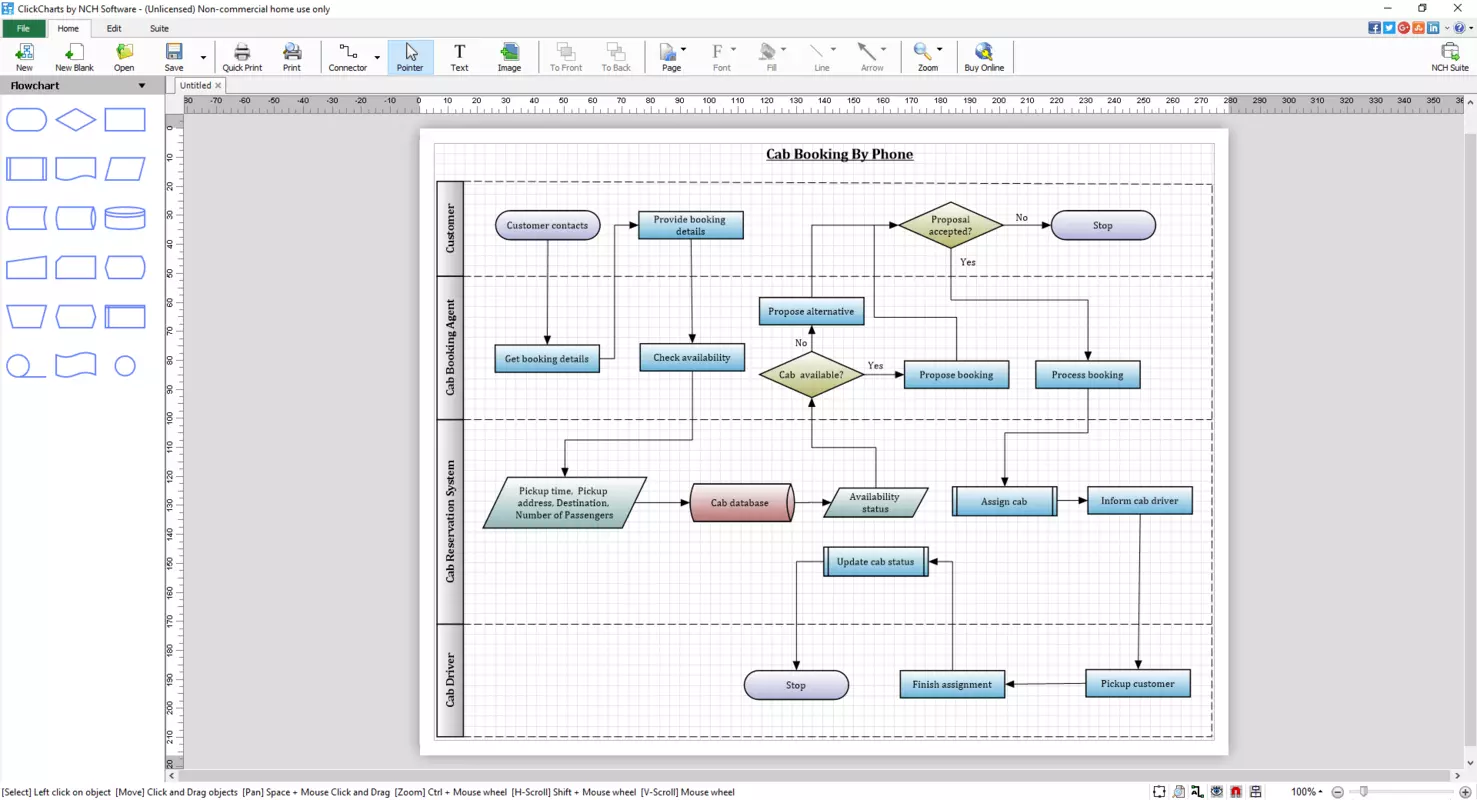Click the New chart icon
Image resolution: width=1477 pixels, height=800 pixels.
(24, 57)
